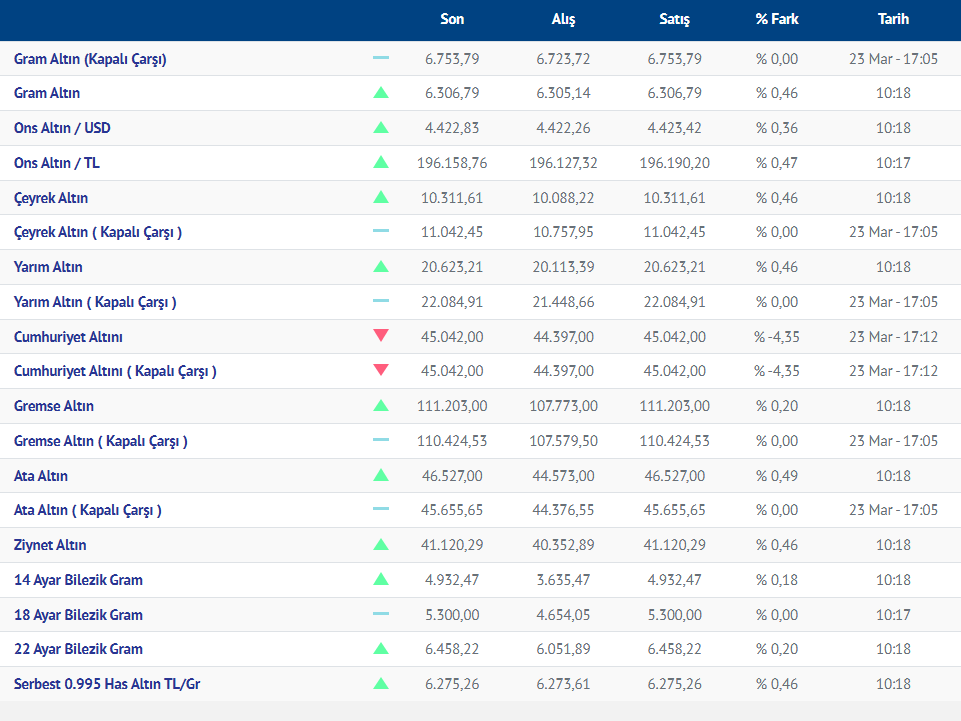Click the flat dash icon for Gram Altın (Kapalı Çarşı)
The image size is (961, 721).
pyautogui.click(x=380, y=59)
